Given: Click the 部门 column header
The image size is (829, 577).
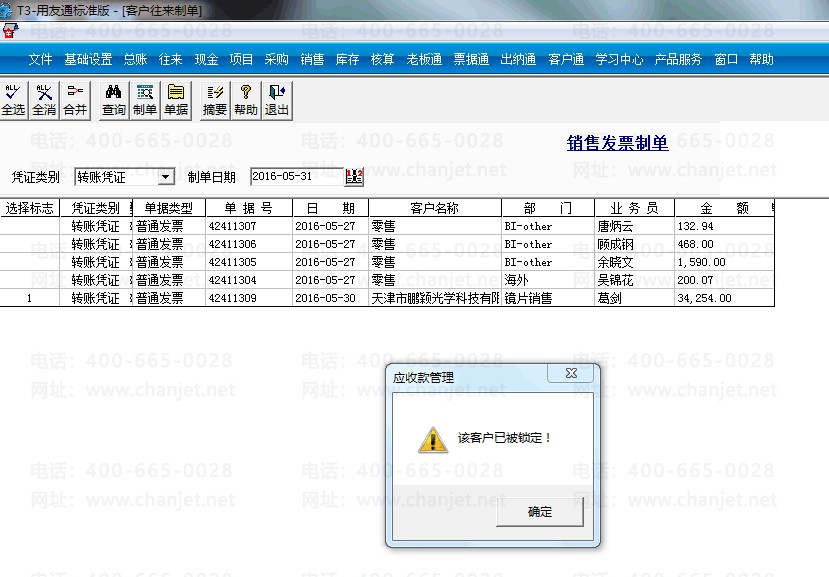Looking at the screenshot, I should [548, 208].
